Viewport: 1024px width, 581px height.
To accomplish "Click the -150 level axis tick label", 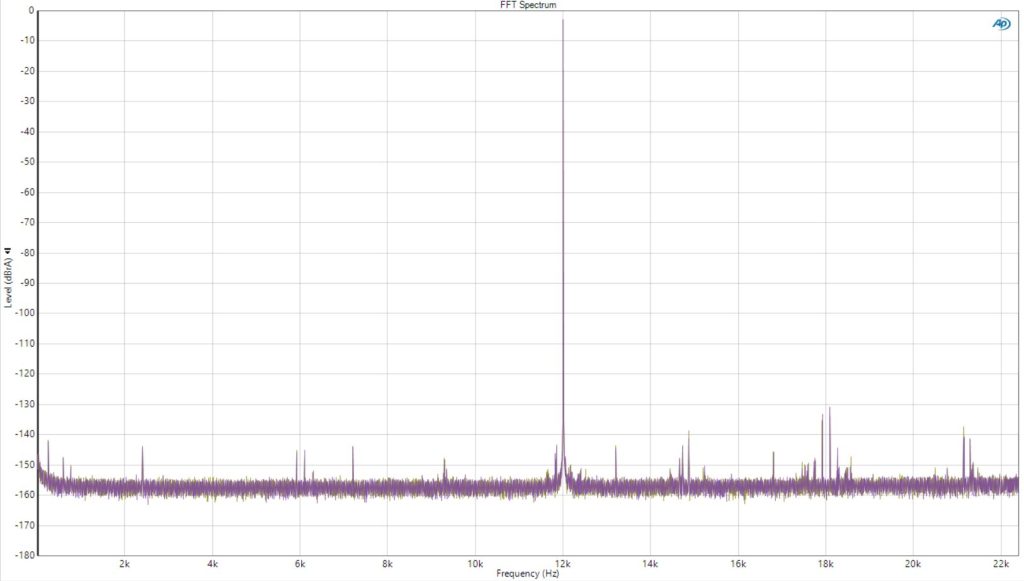I will click(x=25, y=464).
